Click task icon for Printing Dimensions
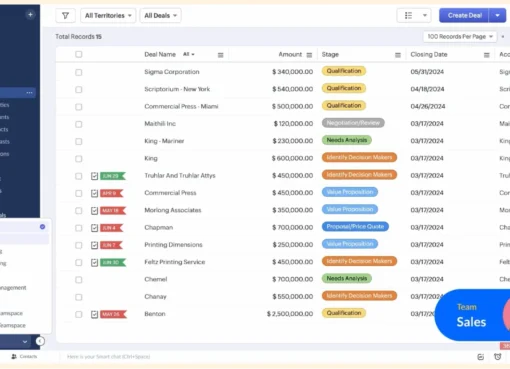The height and width of the screenshot is (369, 510). click(x=94, y=245)
